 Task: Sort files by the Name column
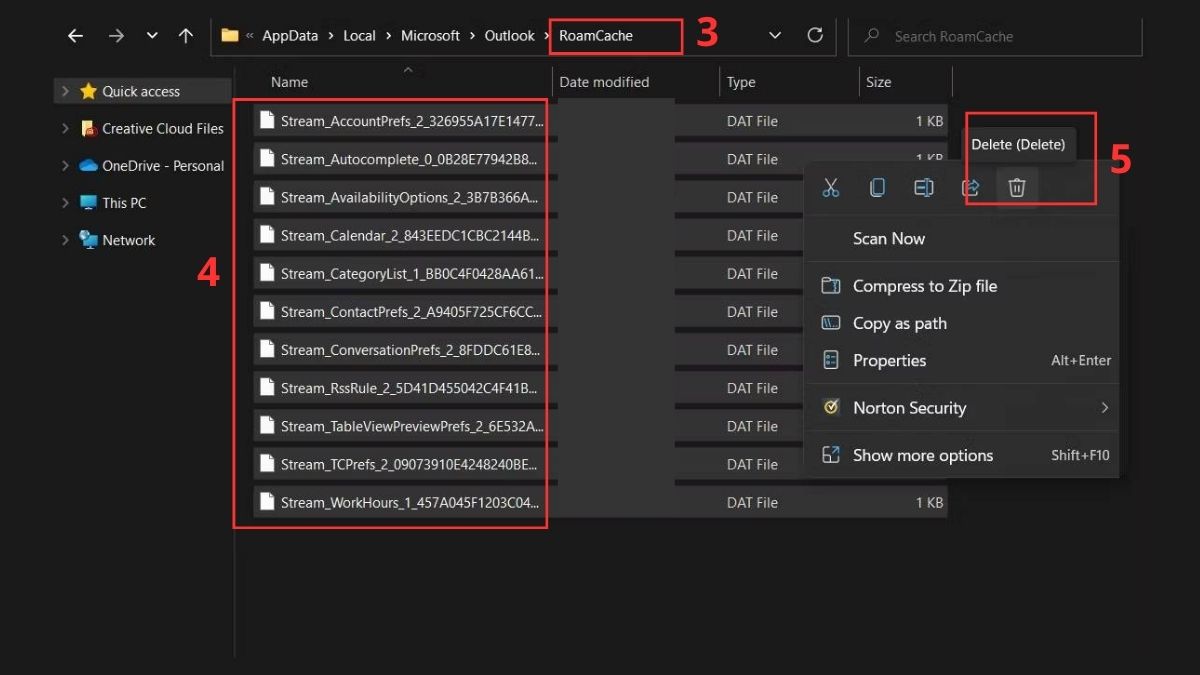coord(288,81)
